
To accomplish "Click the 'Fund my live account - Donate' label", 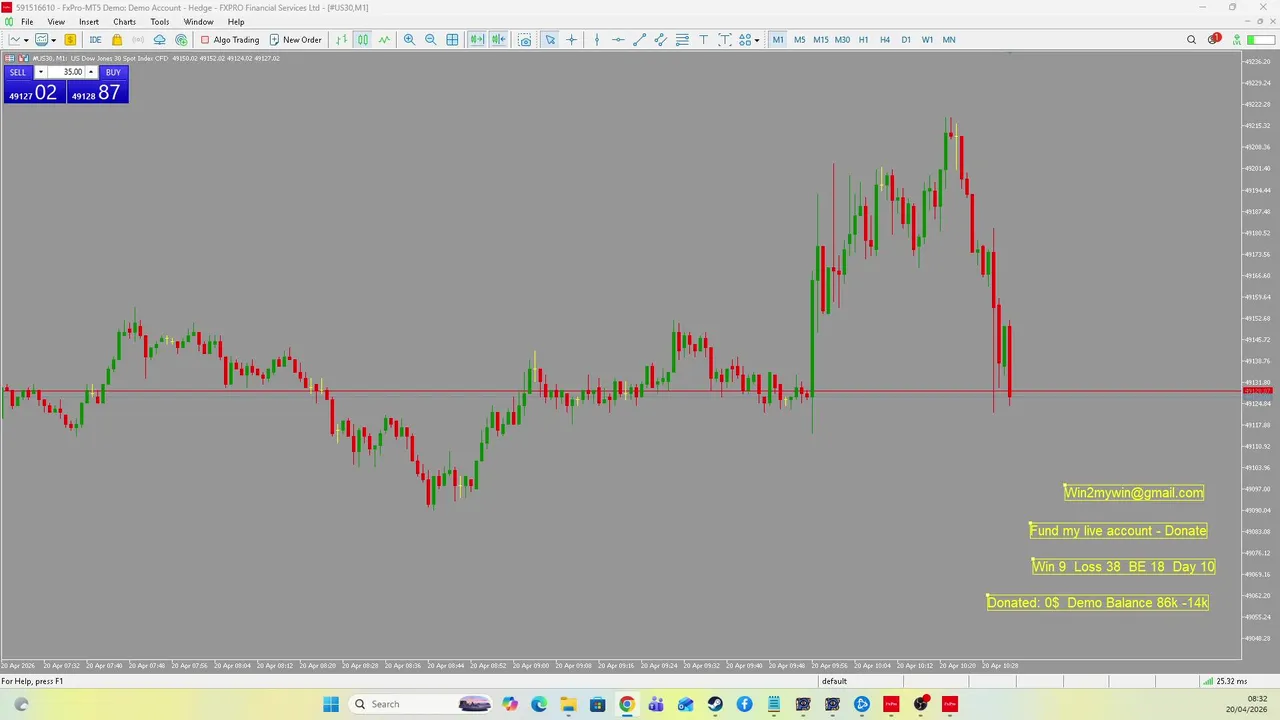I will click(1118, 530).
